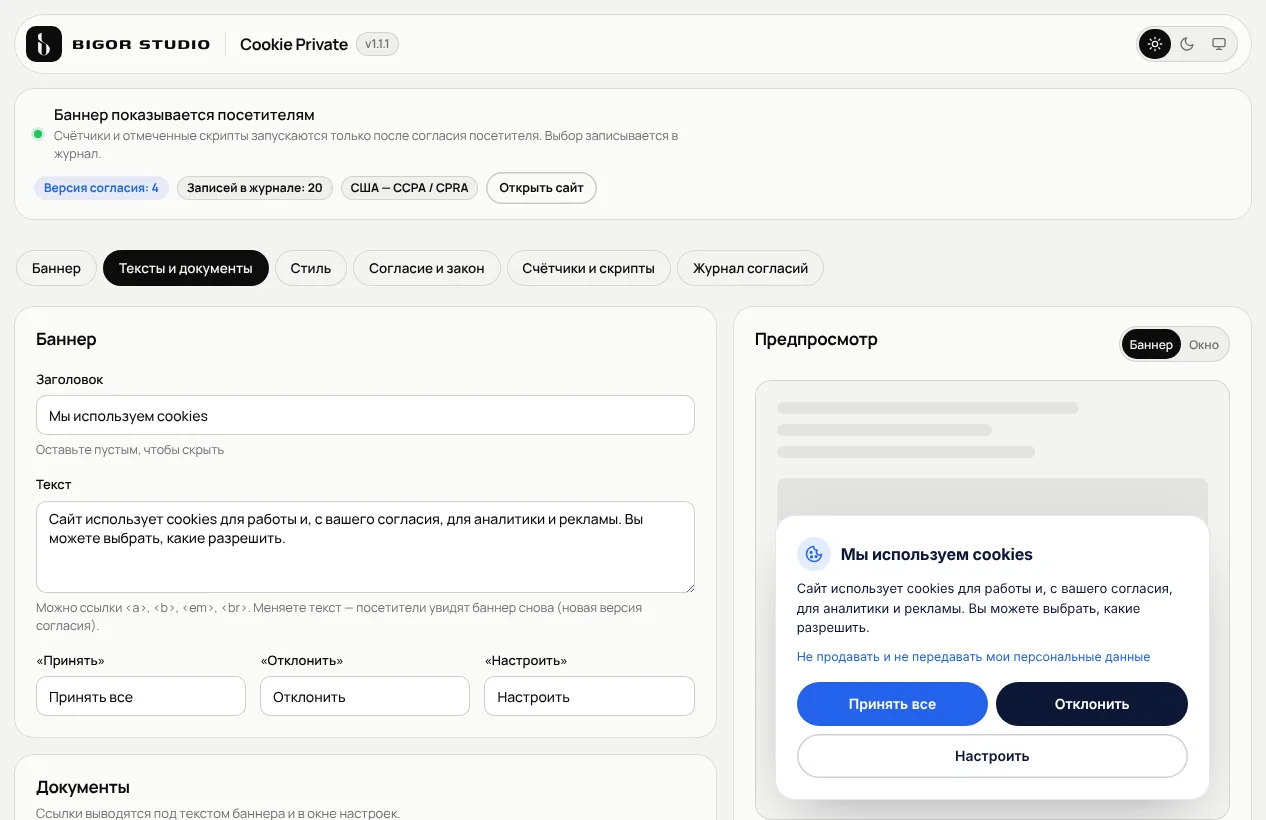Click the Версия согласия: 4 badge
Image resolution: width=1266 pixels, height=820 pixels.
(101, 188)
